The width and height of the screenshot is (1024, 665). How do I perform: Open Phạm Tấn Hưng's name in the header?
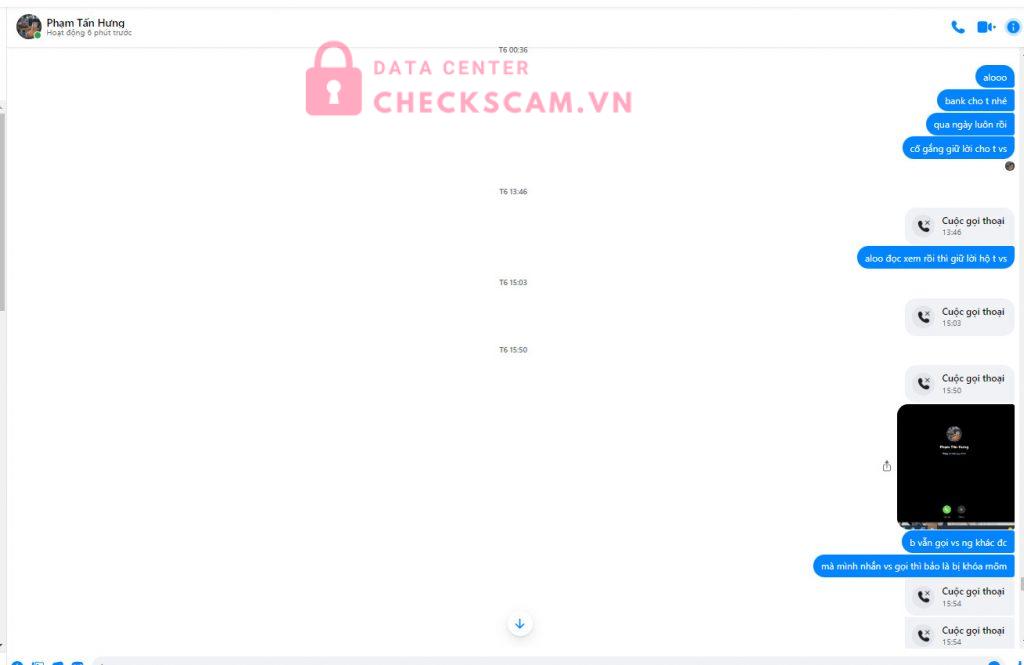coord(86,22)
